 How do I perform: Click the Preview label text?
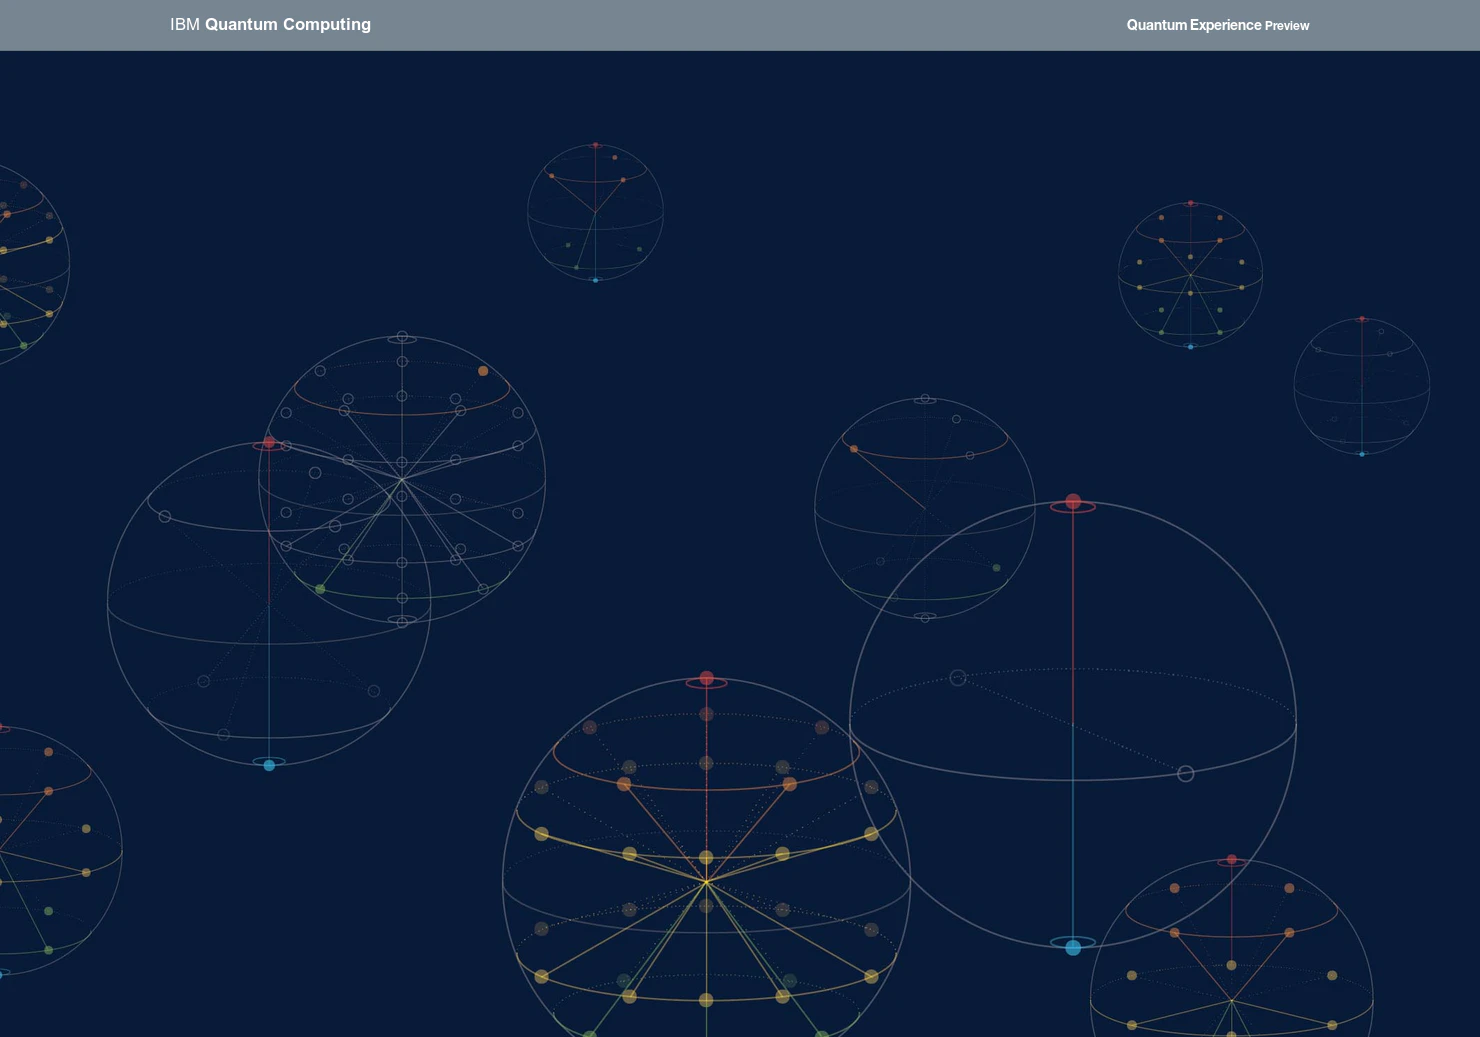click(x=1290, y=26)
